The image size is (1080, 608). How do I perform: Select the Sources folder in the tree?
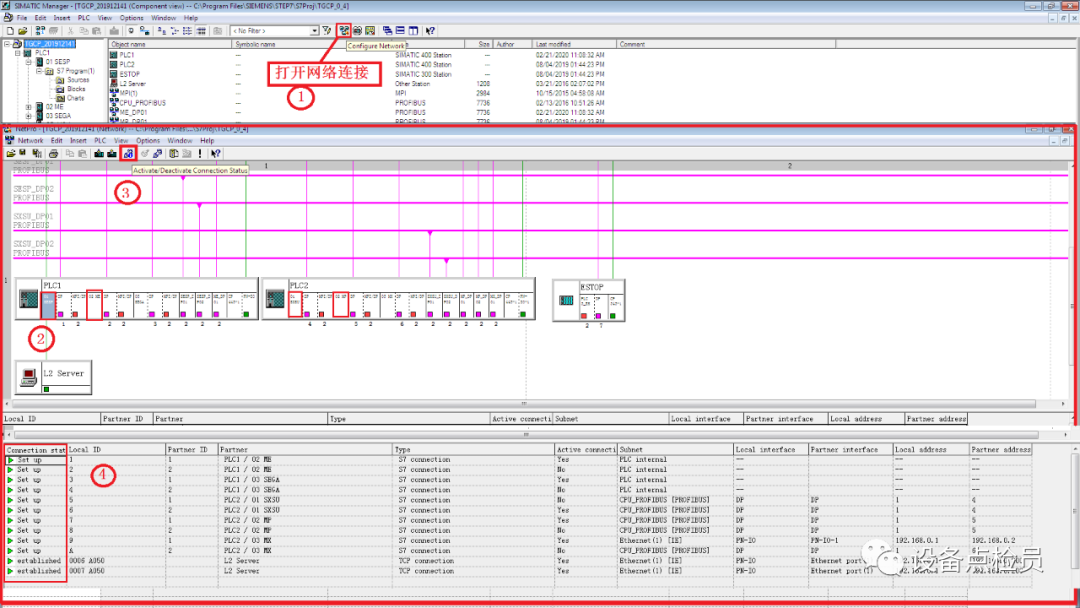(78, 80)
